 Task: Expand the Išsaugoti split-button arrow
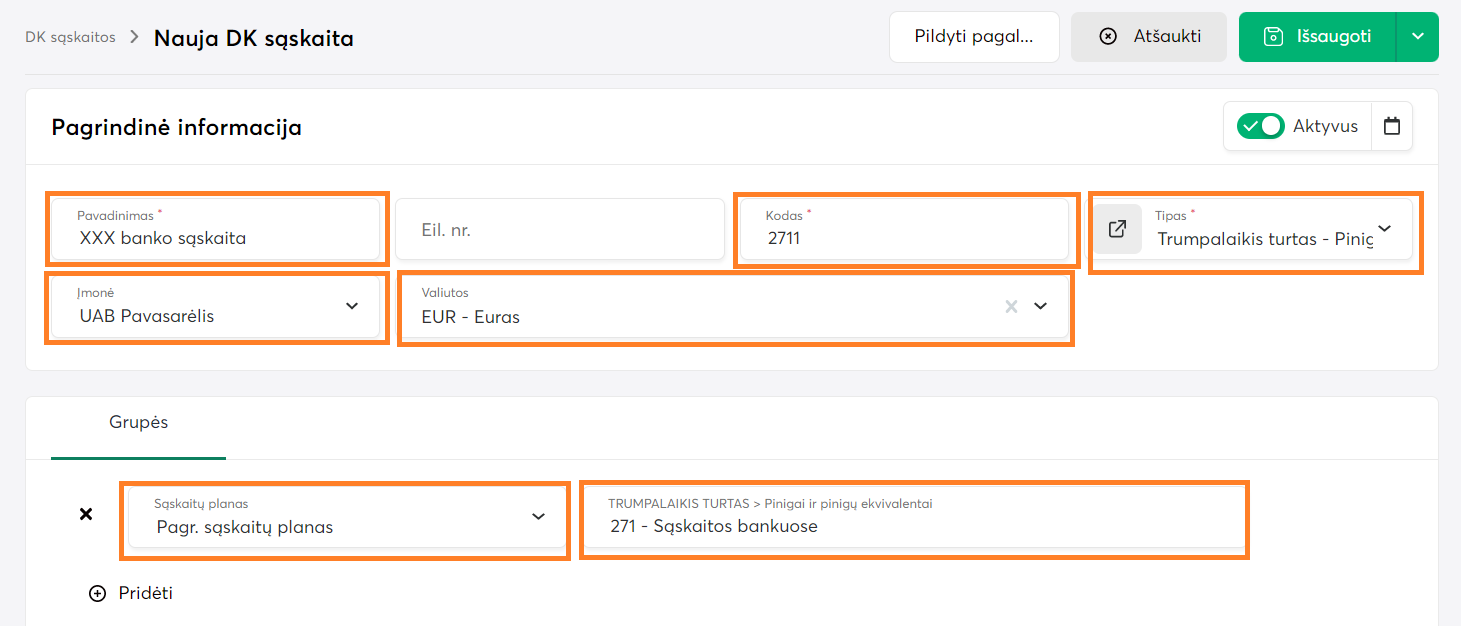click(x=1417, y=37)
